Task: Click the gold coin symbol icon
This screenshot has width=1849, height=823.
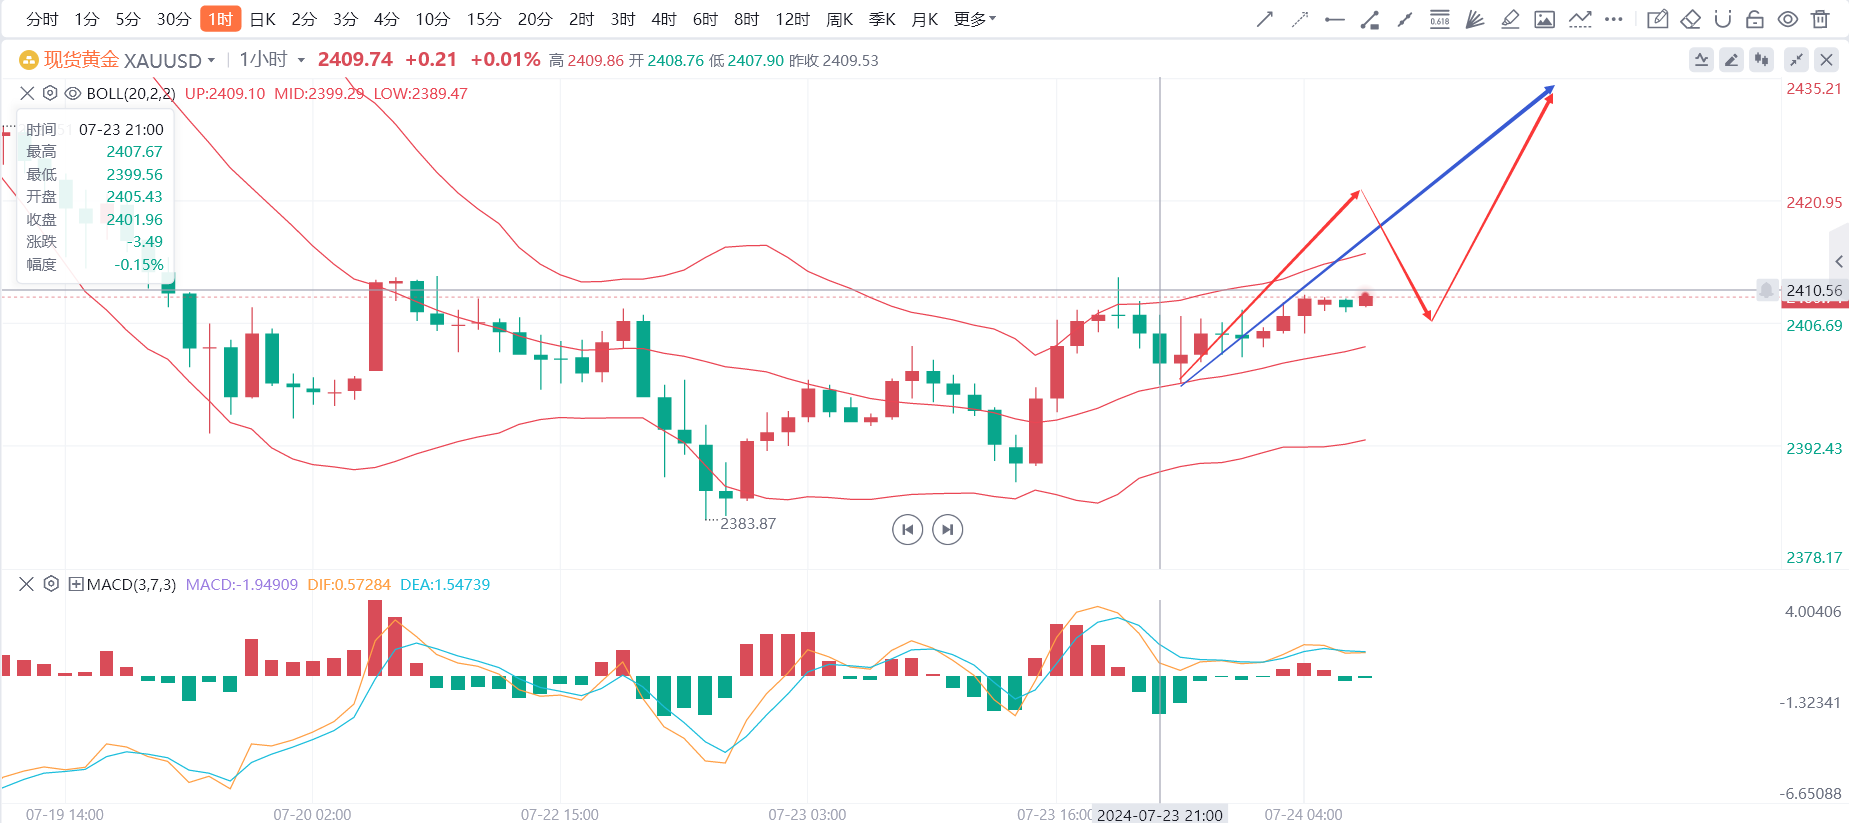Action: pos(29,61)
